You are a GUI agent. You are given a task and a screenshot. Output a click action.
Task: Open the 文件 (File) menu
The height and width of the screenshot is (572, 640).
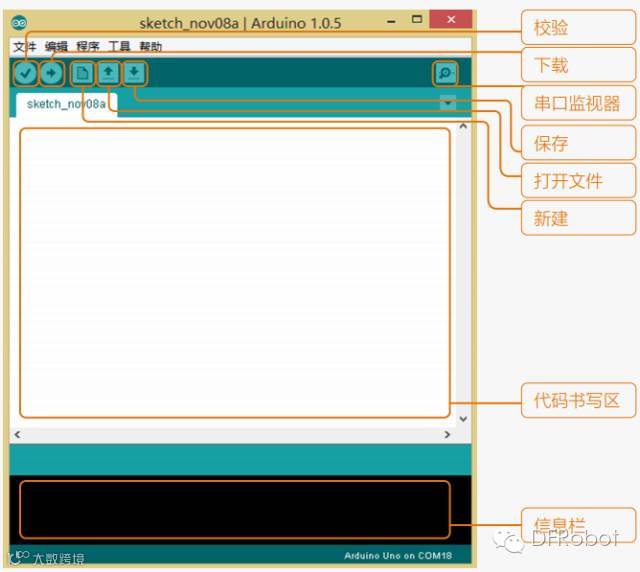click(x=24, y=47)
